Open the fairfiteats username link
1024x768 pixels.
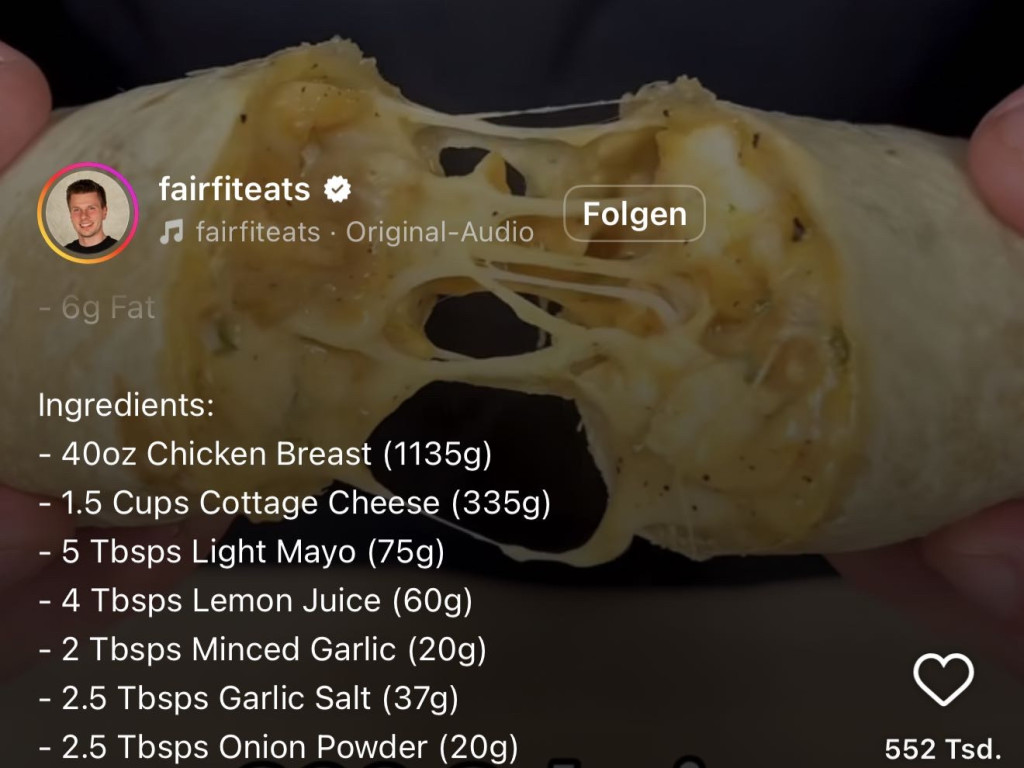(234, 189)
